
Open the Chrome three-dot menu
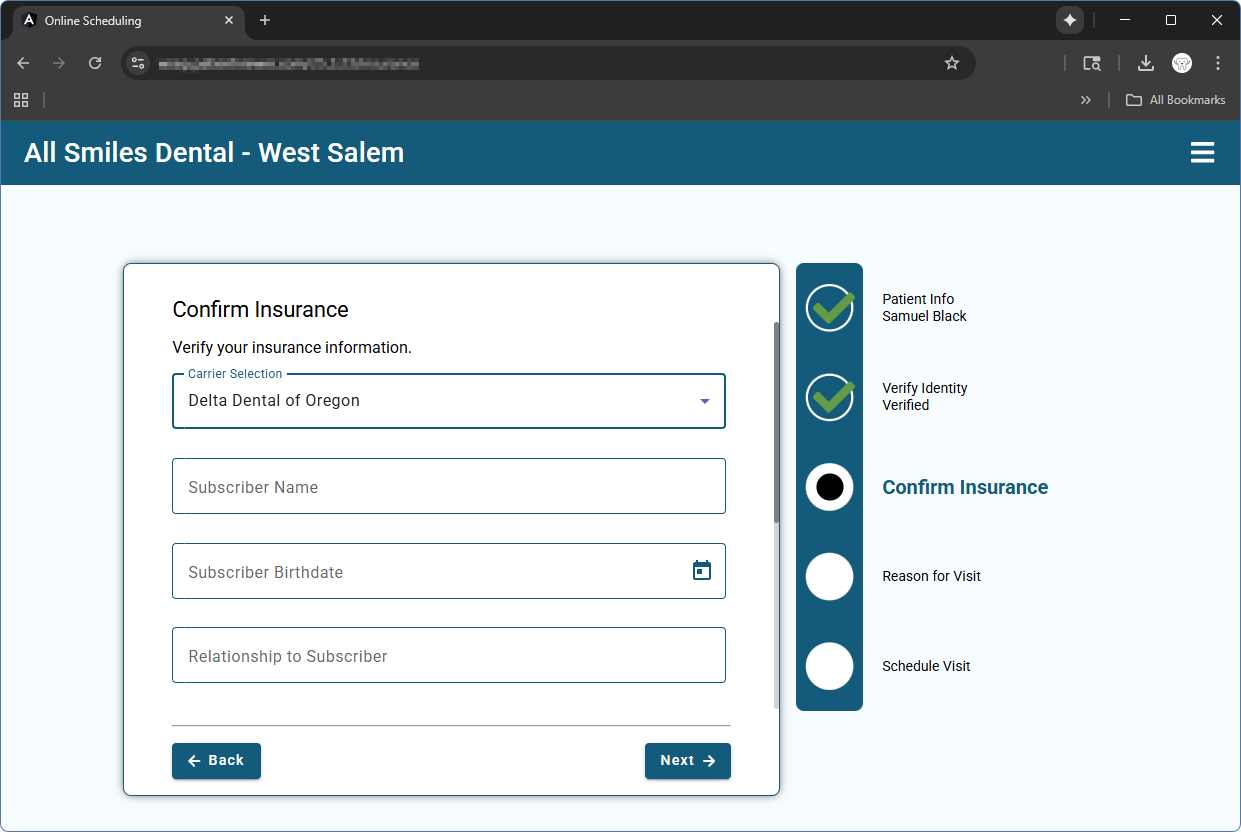pyautogui.click(x=1217, y=63)
